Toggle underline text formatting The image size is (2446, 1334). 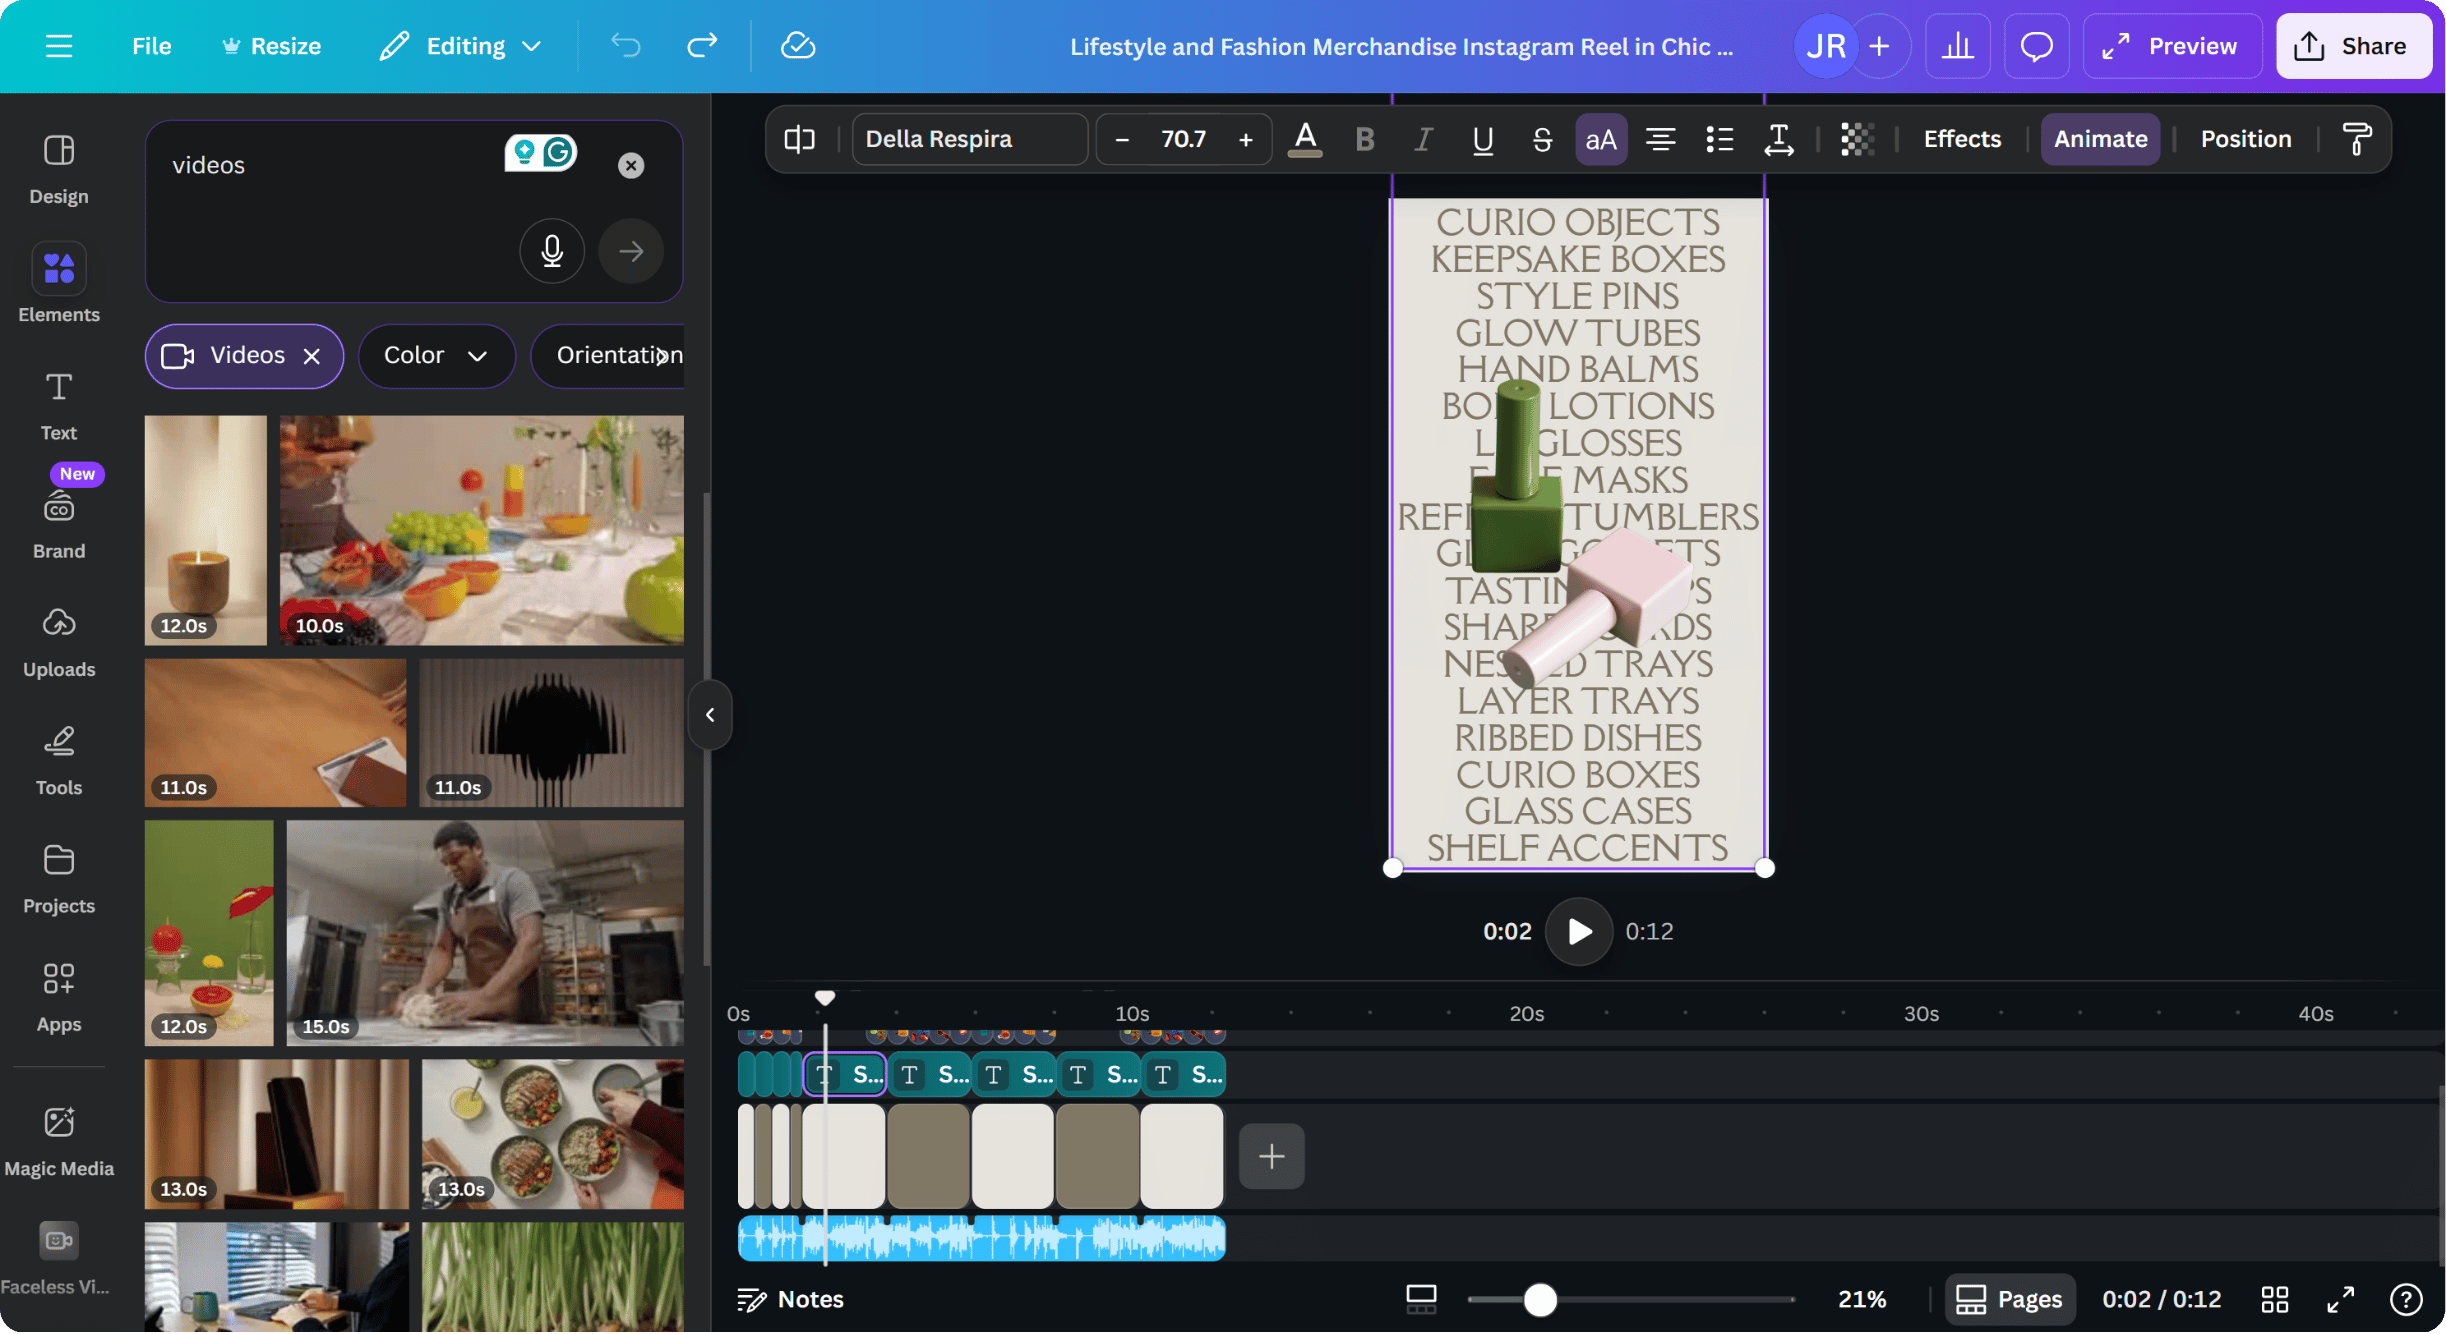click(1482, 139)
